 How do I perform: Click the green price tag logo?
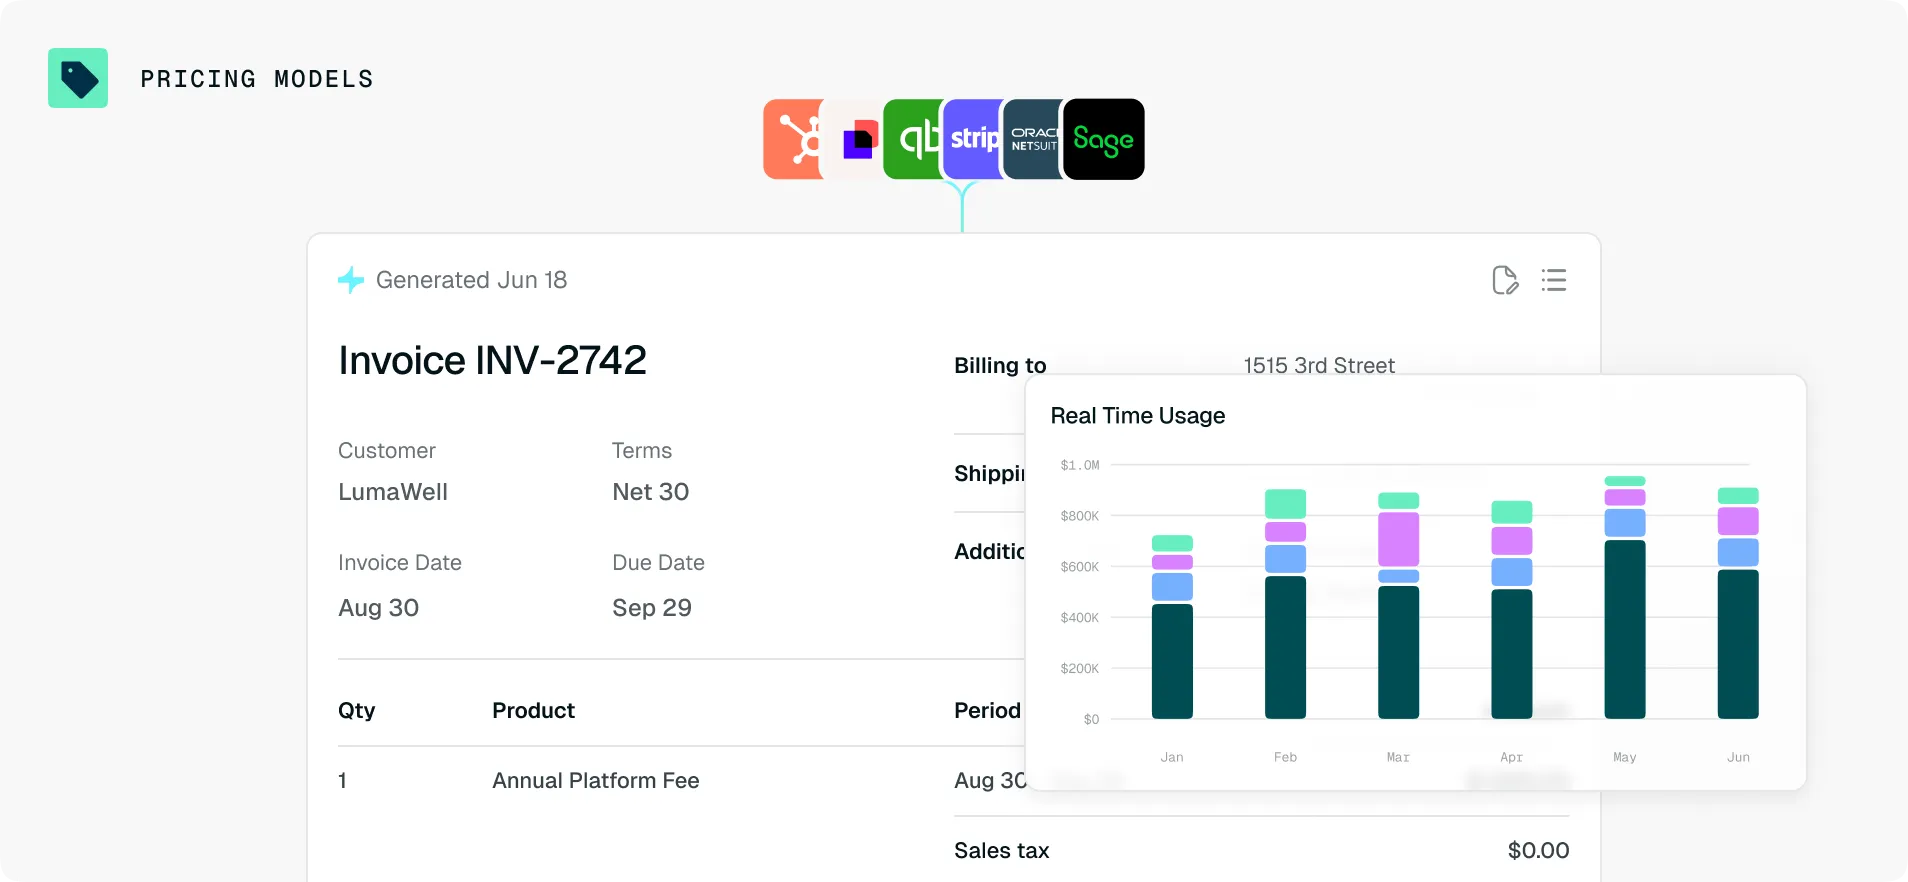tap(78, 78)
